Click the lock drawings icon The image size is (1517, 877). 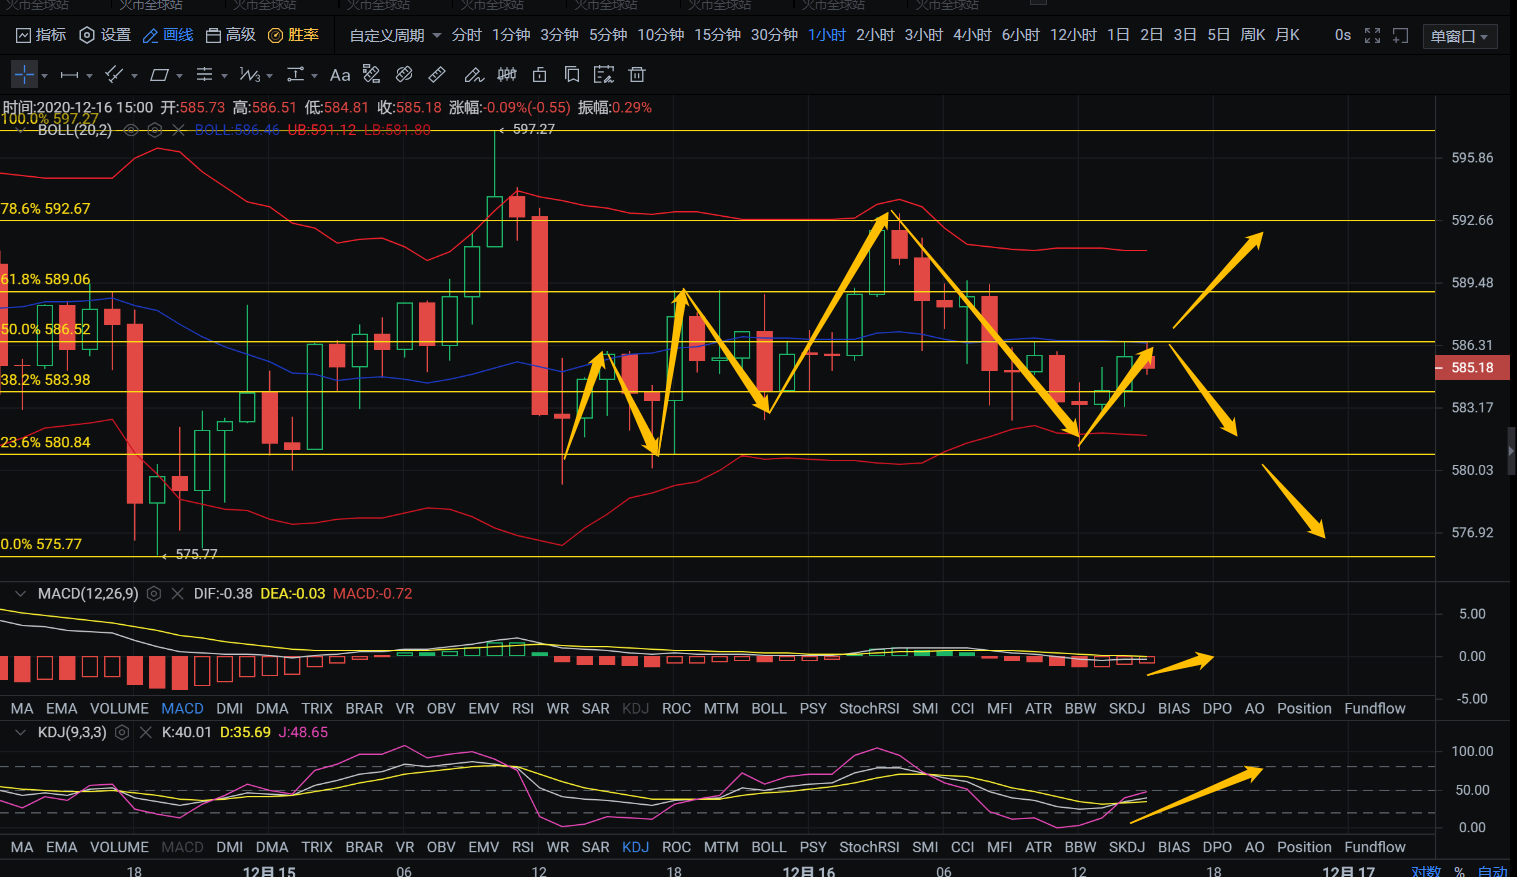click(x=539, y=75)
